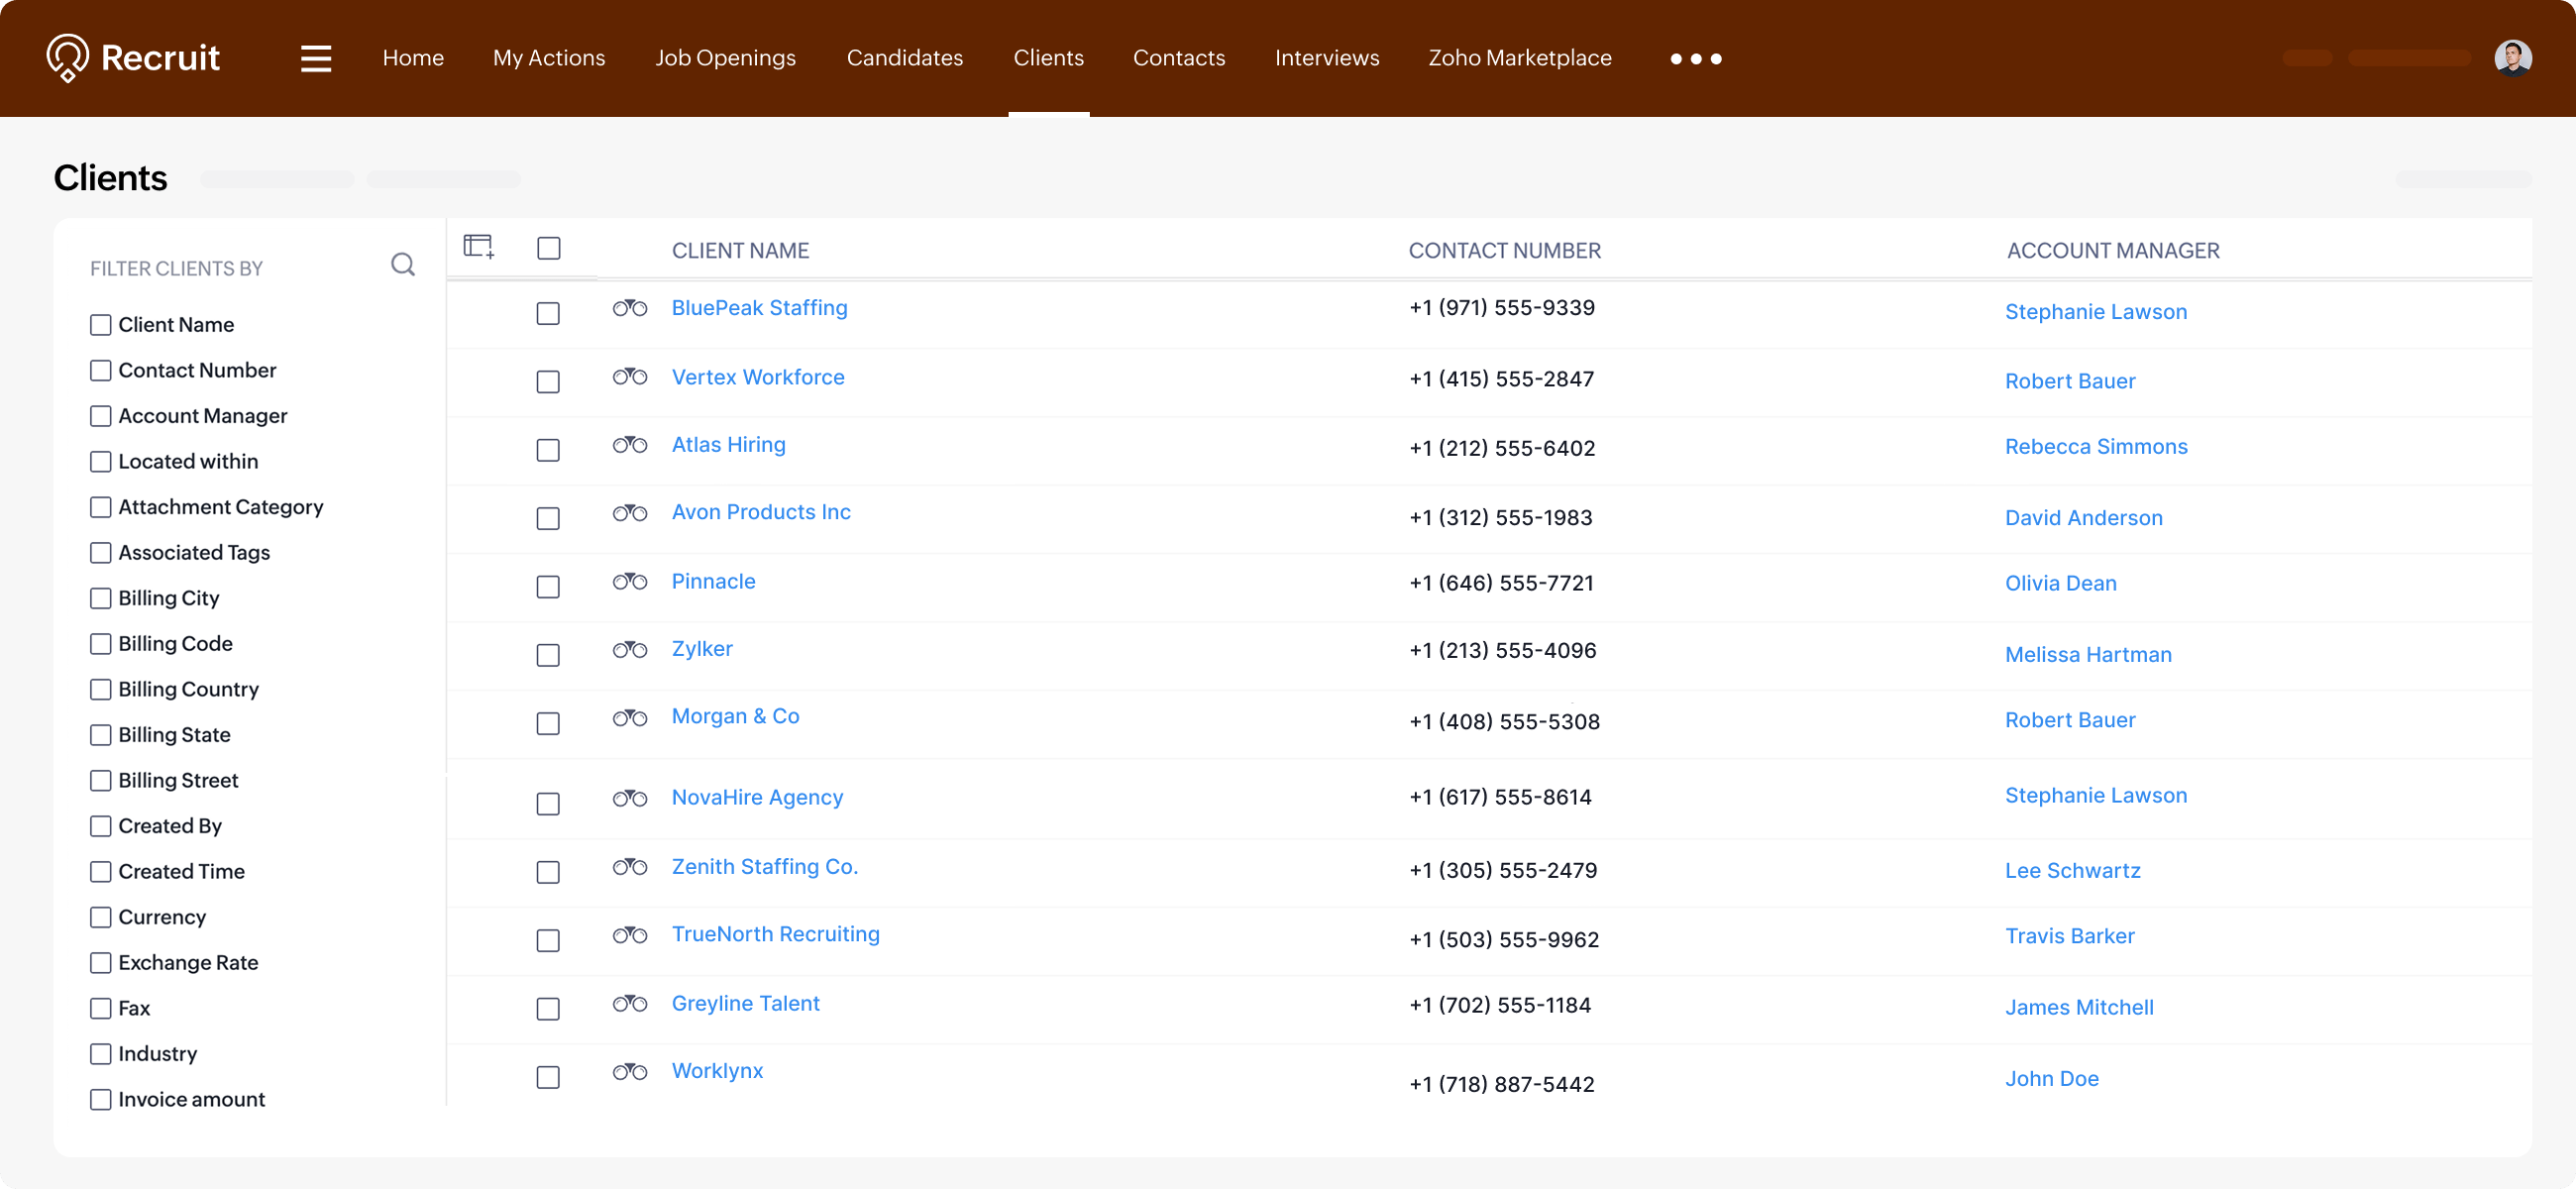
Task: Open the Job Openings tab
Action: pyautogui.click(x=725, y=58)
